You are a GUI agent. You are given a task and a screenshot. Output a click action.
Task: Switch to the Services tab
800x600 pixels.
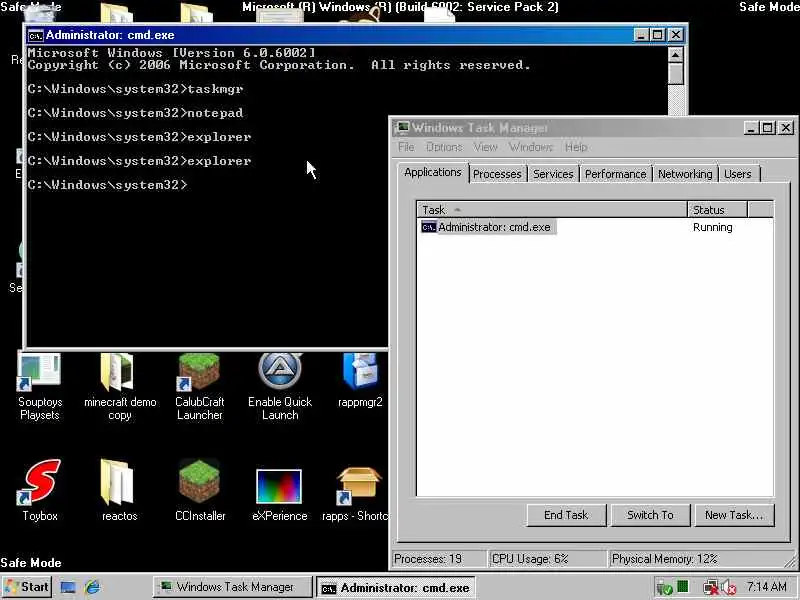[553, 174]
